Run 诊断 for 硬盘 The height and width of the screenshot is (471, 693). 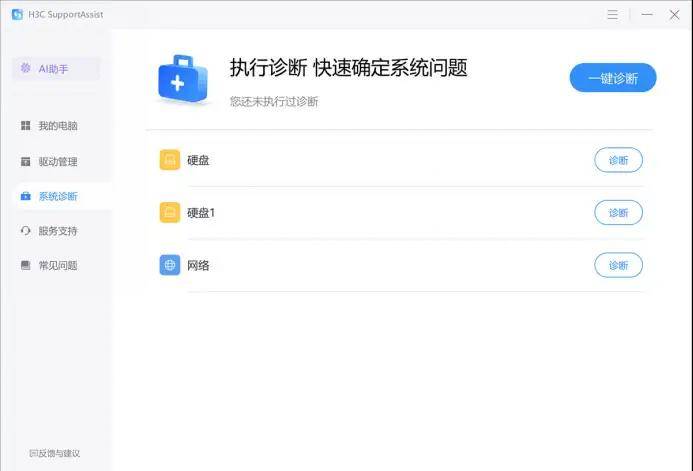tap(618, 160)
